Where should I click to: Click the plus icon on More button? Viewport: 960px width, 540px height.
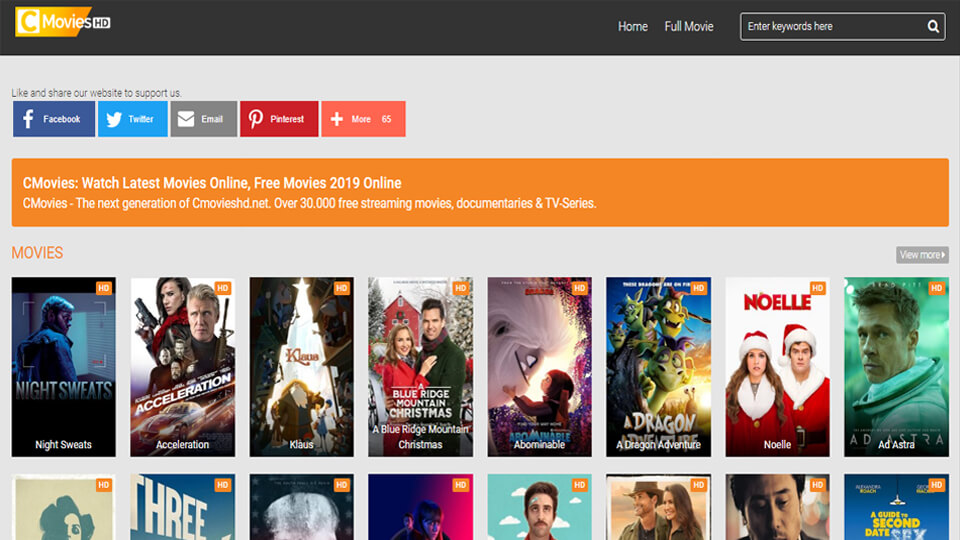[337, 119]
